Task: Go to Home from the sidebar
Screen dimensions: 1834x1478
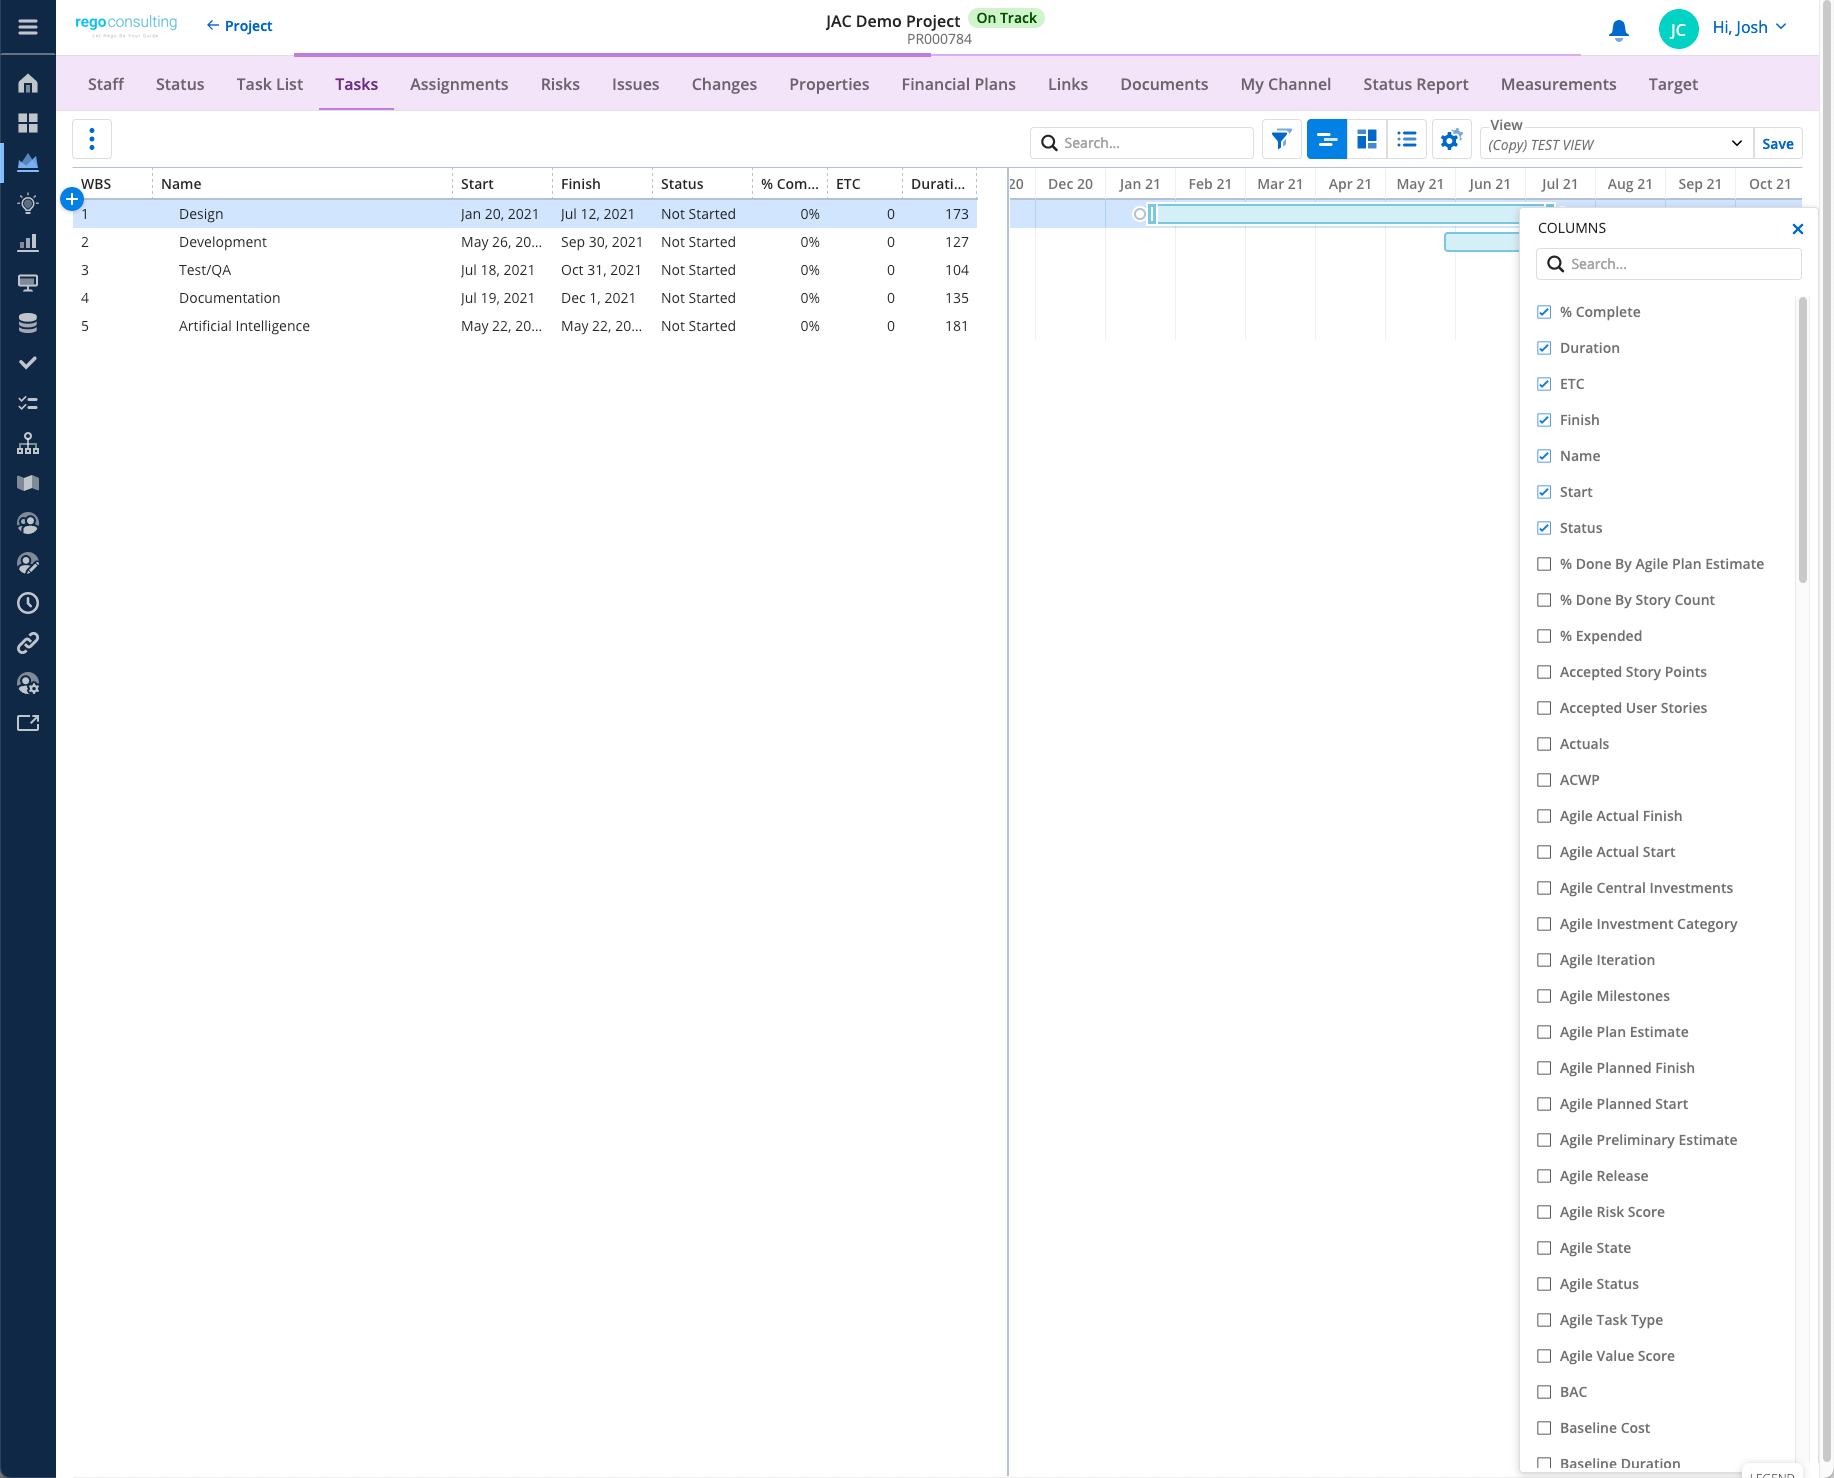Action: tap(28, 83)
